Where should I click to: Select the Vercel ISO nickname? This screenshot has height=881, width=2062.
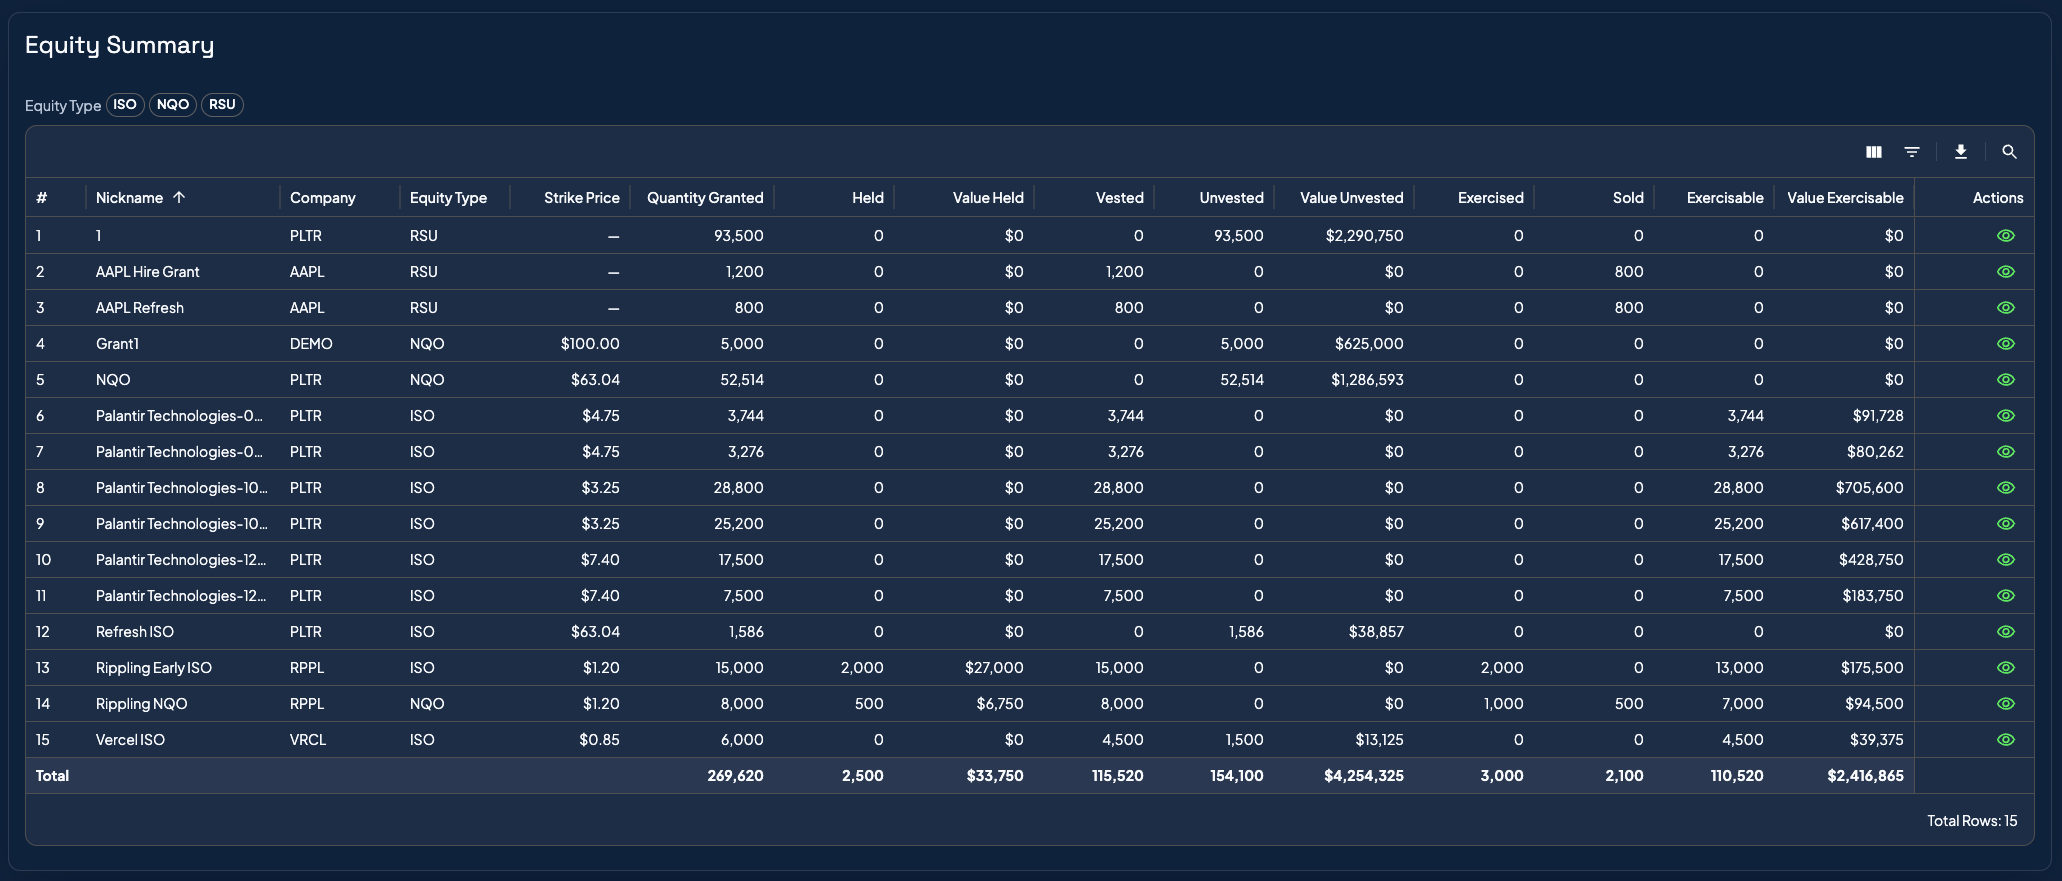pos(130,740)
